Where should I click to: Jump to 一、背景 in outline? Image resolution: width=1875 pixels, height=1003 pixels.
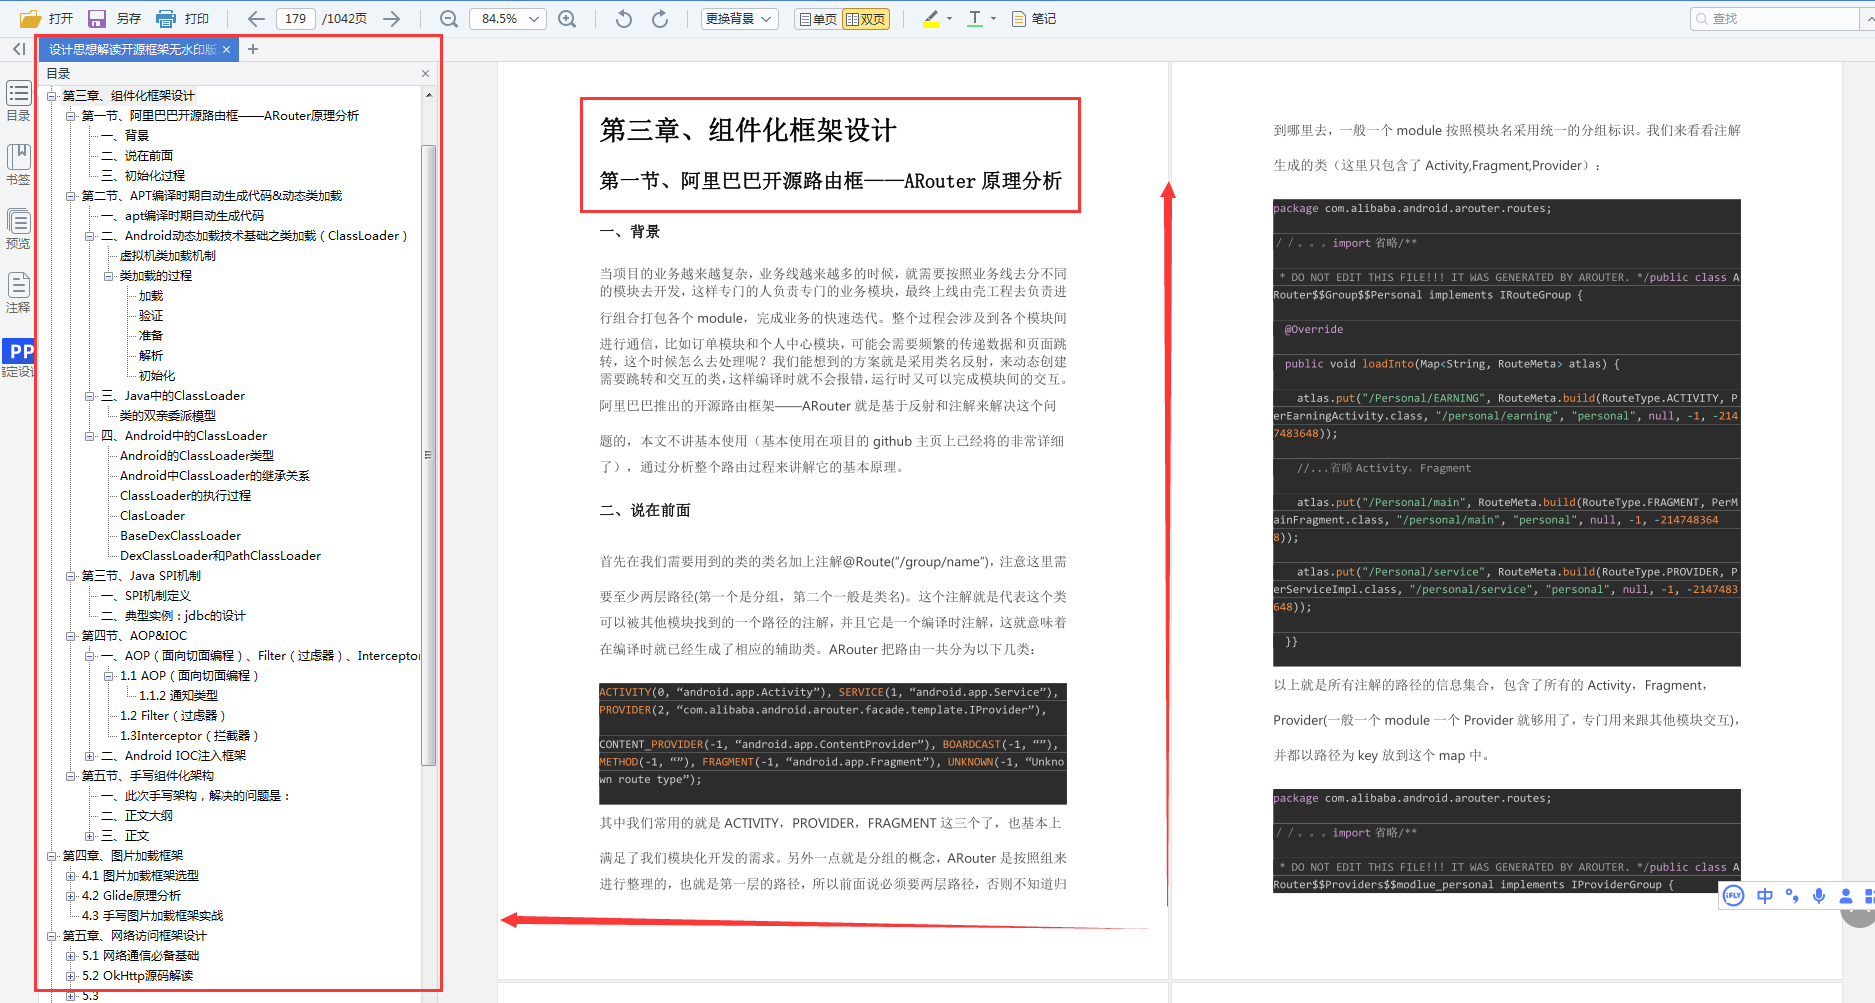[x=125, y=136]
